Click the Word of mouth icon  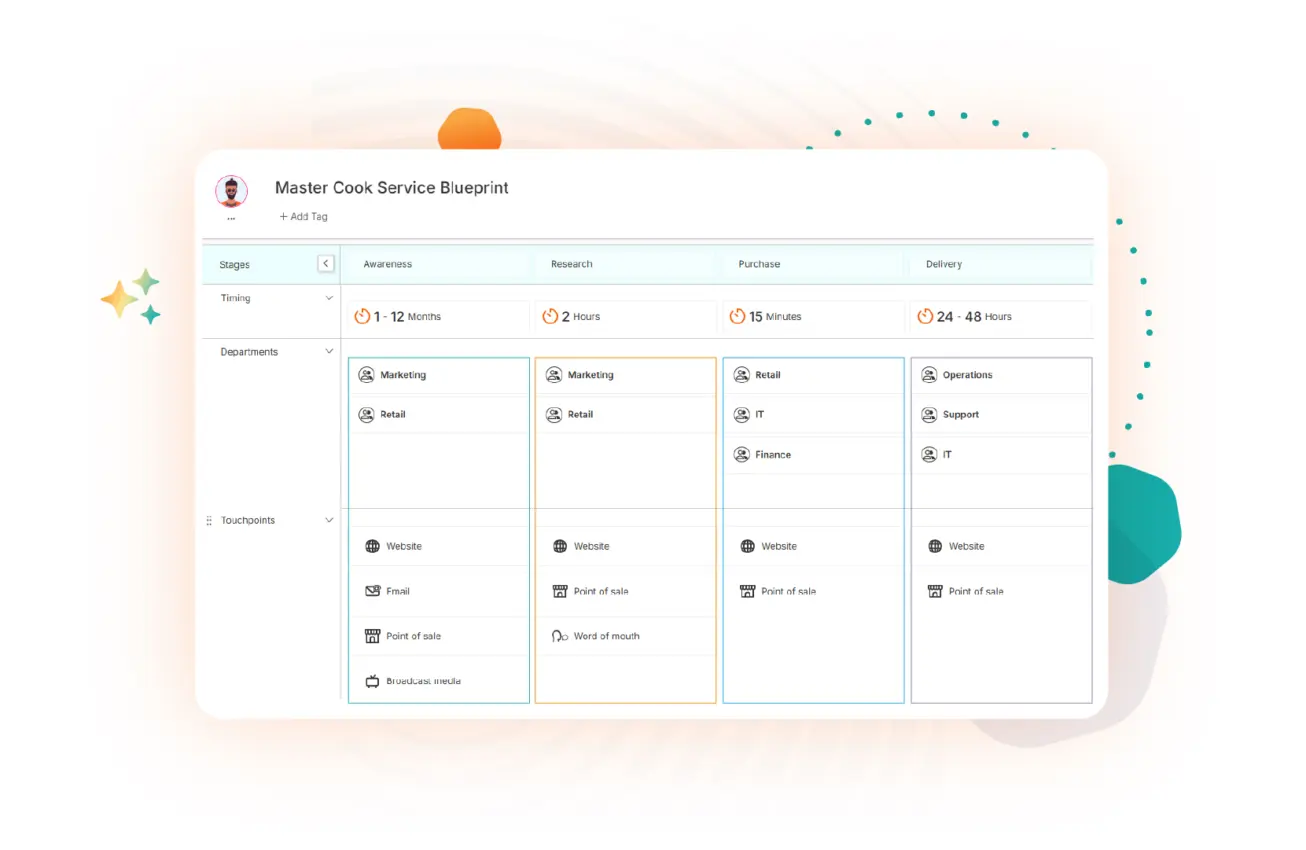click(560, 636)
